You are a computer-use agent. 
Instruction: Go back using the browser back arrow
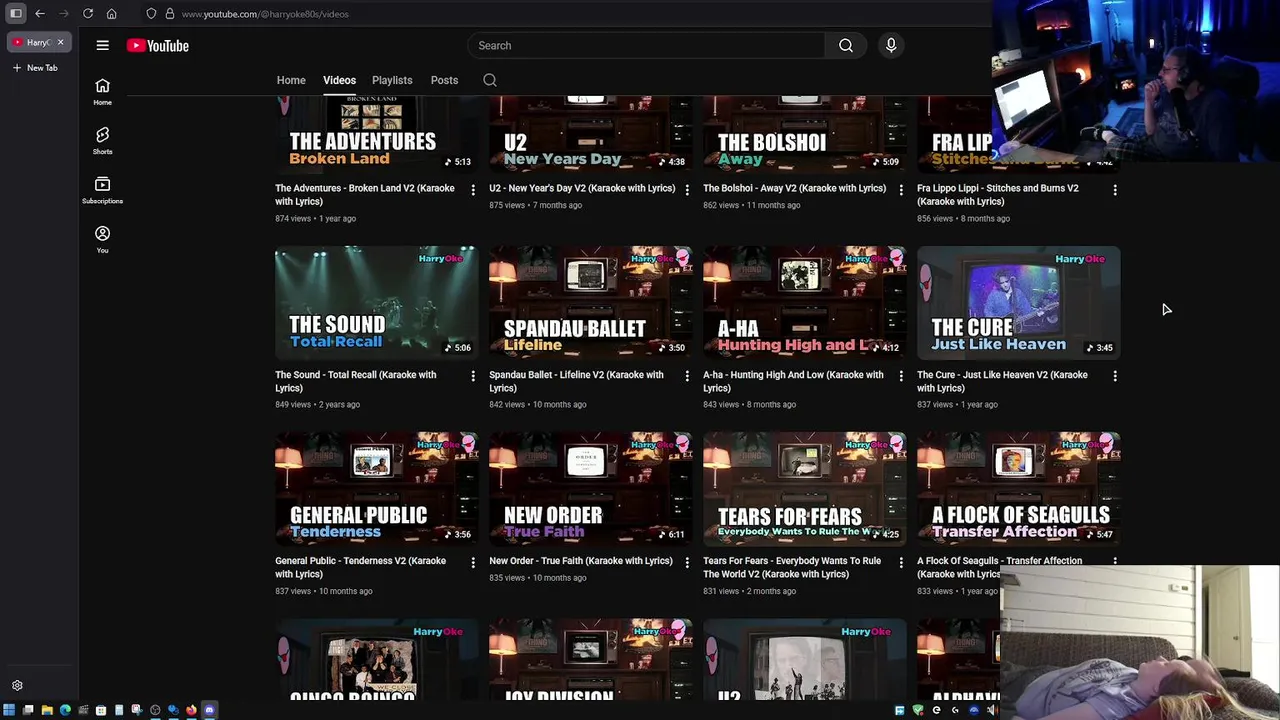click(40, 14)
